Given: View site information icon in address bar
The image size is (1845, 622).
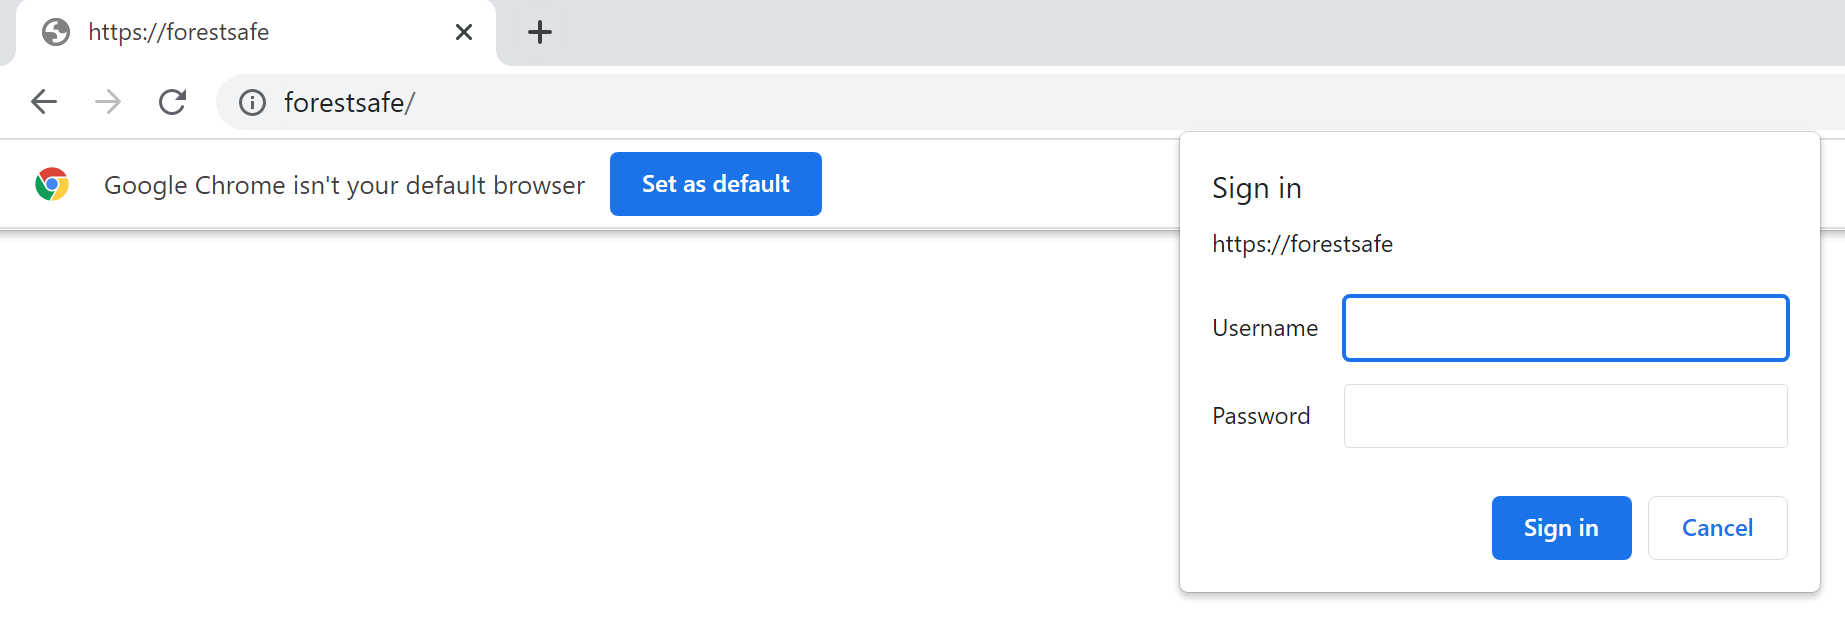Looking at the screenshot, I should point(253,103).
